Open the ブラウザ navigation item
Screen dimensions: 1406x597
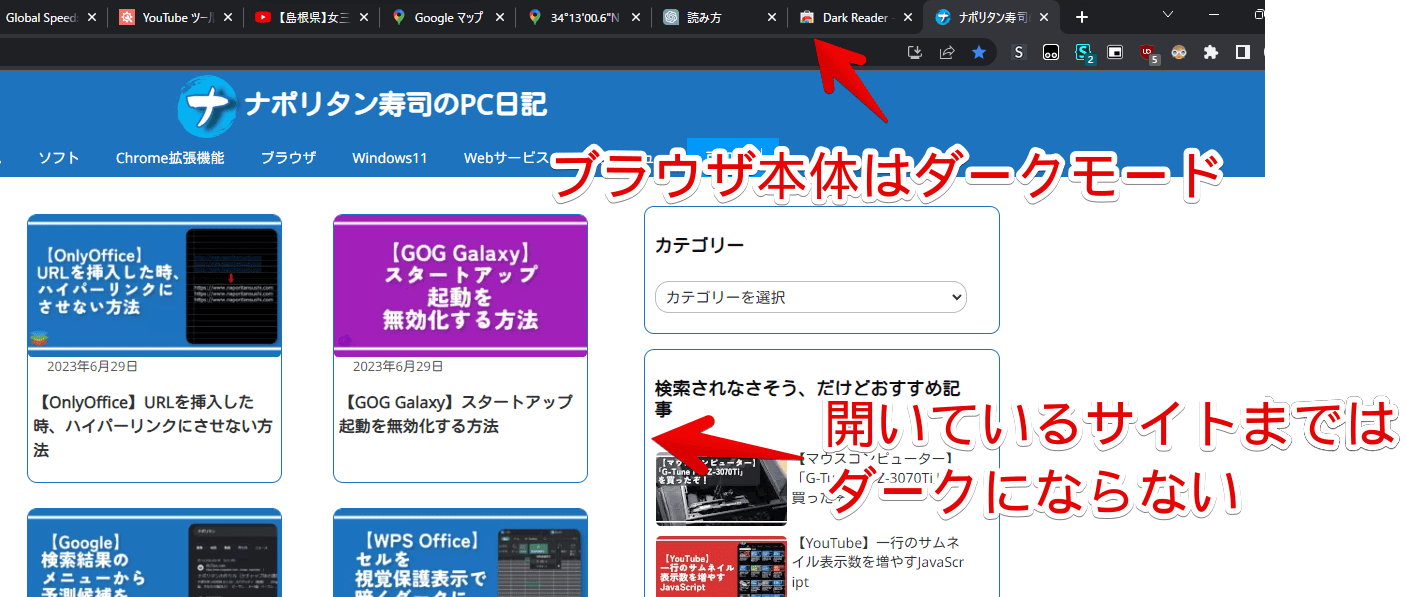(x=288, y=158)
